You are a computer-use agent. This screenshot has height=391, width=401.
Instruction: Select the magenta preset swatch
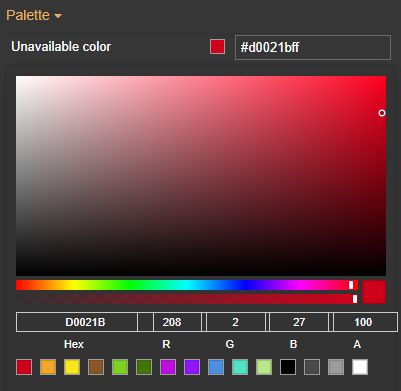tap(168, 367)
